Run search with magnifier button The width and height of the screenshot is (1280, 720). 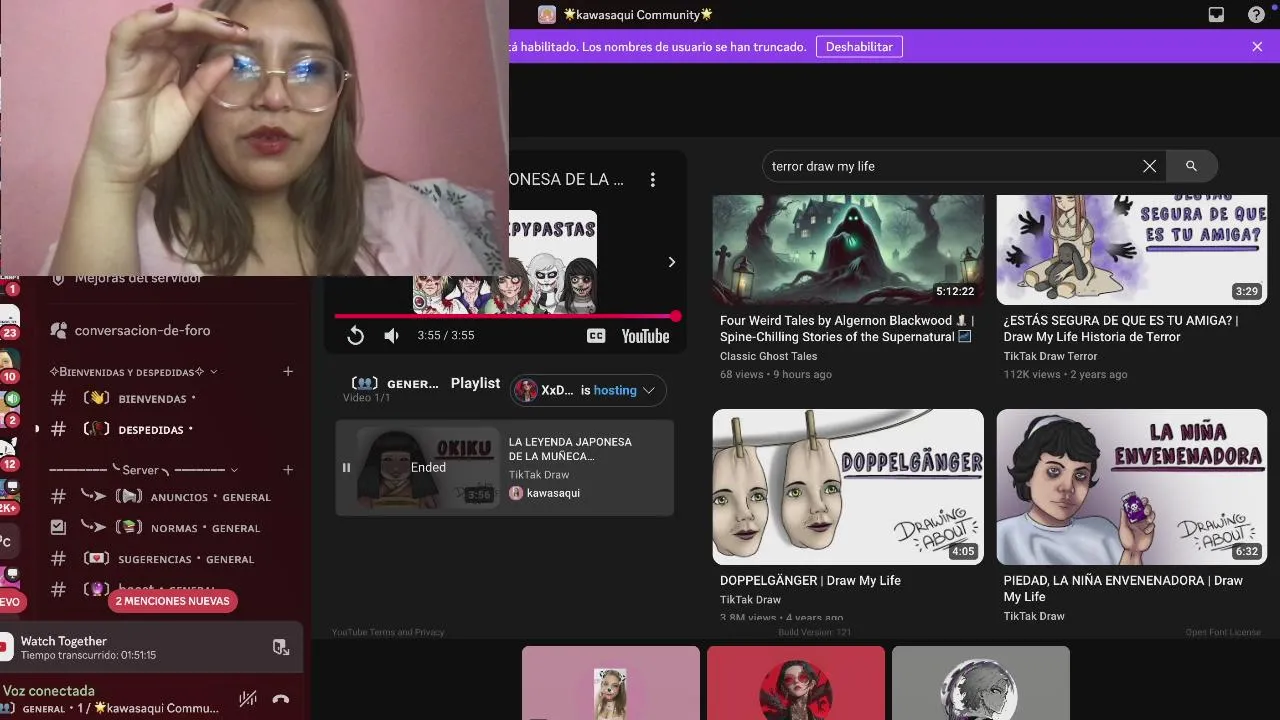(x=1191, y=166)
